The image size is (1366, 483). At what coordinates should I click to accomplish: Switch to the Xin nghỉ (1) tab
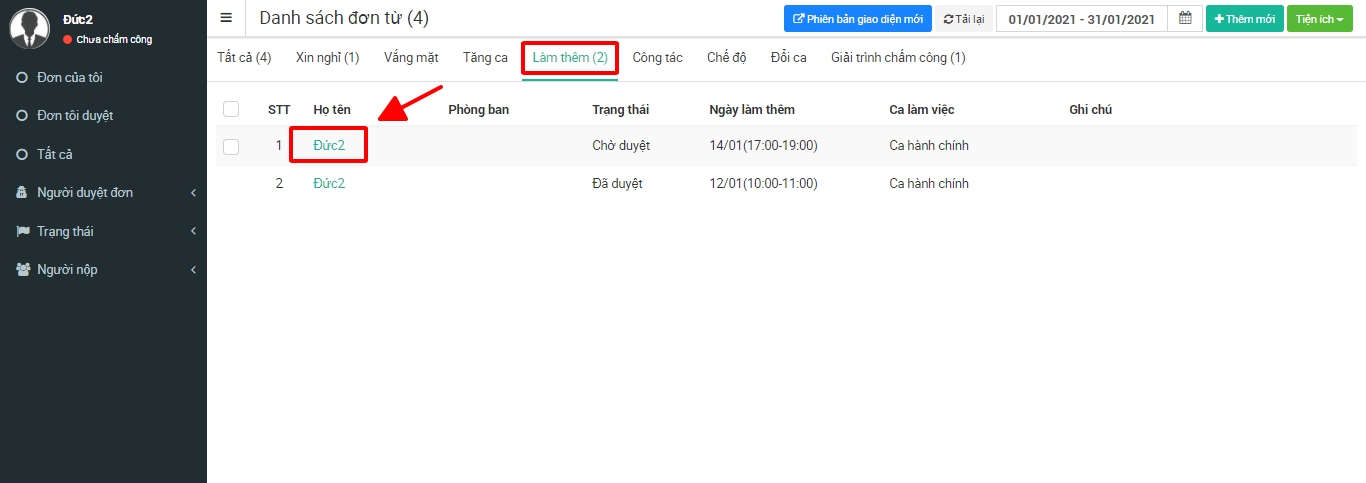click(x=327, y=58)
